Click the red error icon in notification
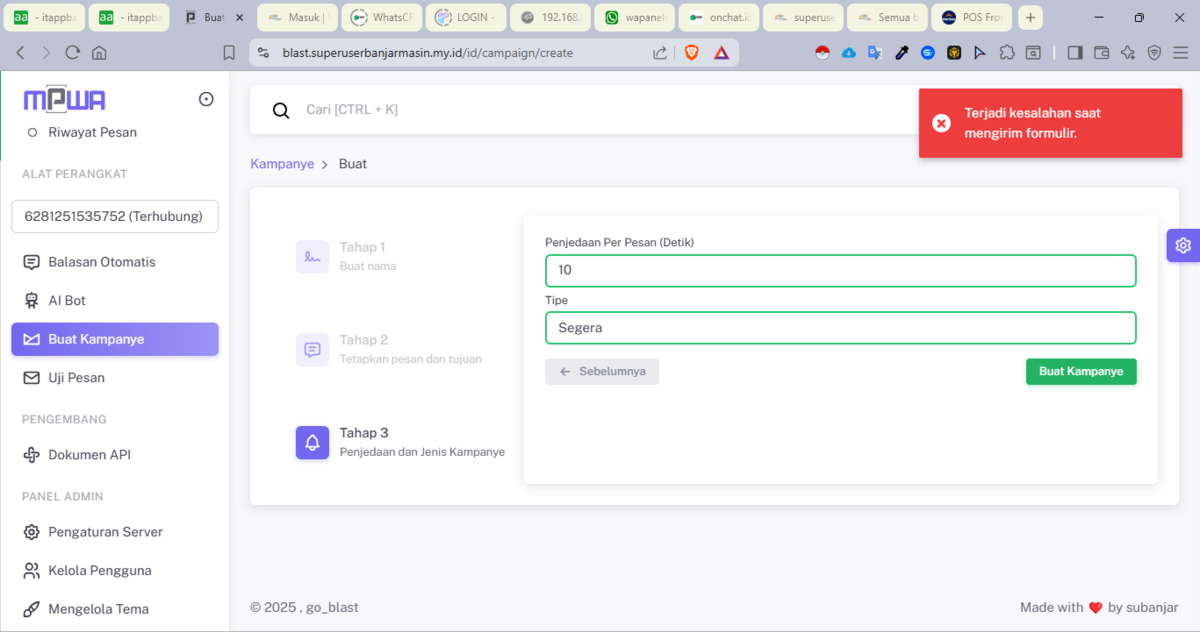 click(x=941, y=123)
